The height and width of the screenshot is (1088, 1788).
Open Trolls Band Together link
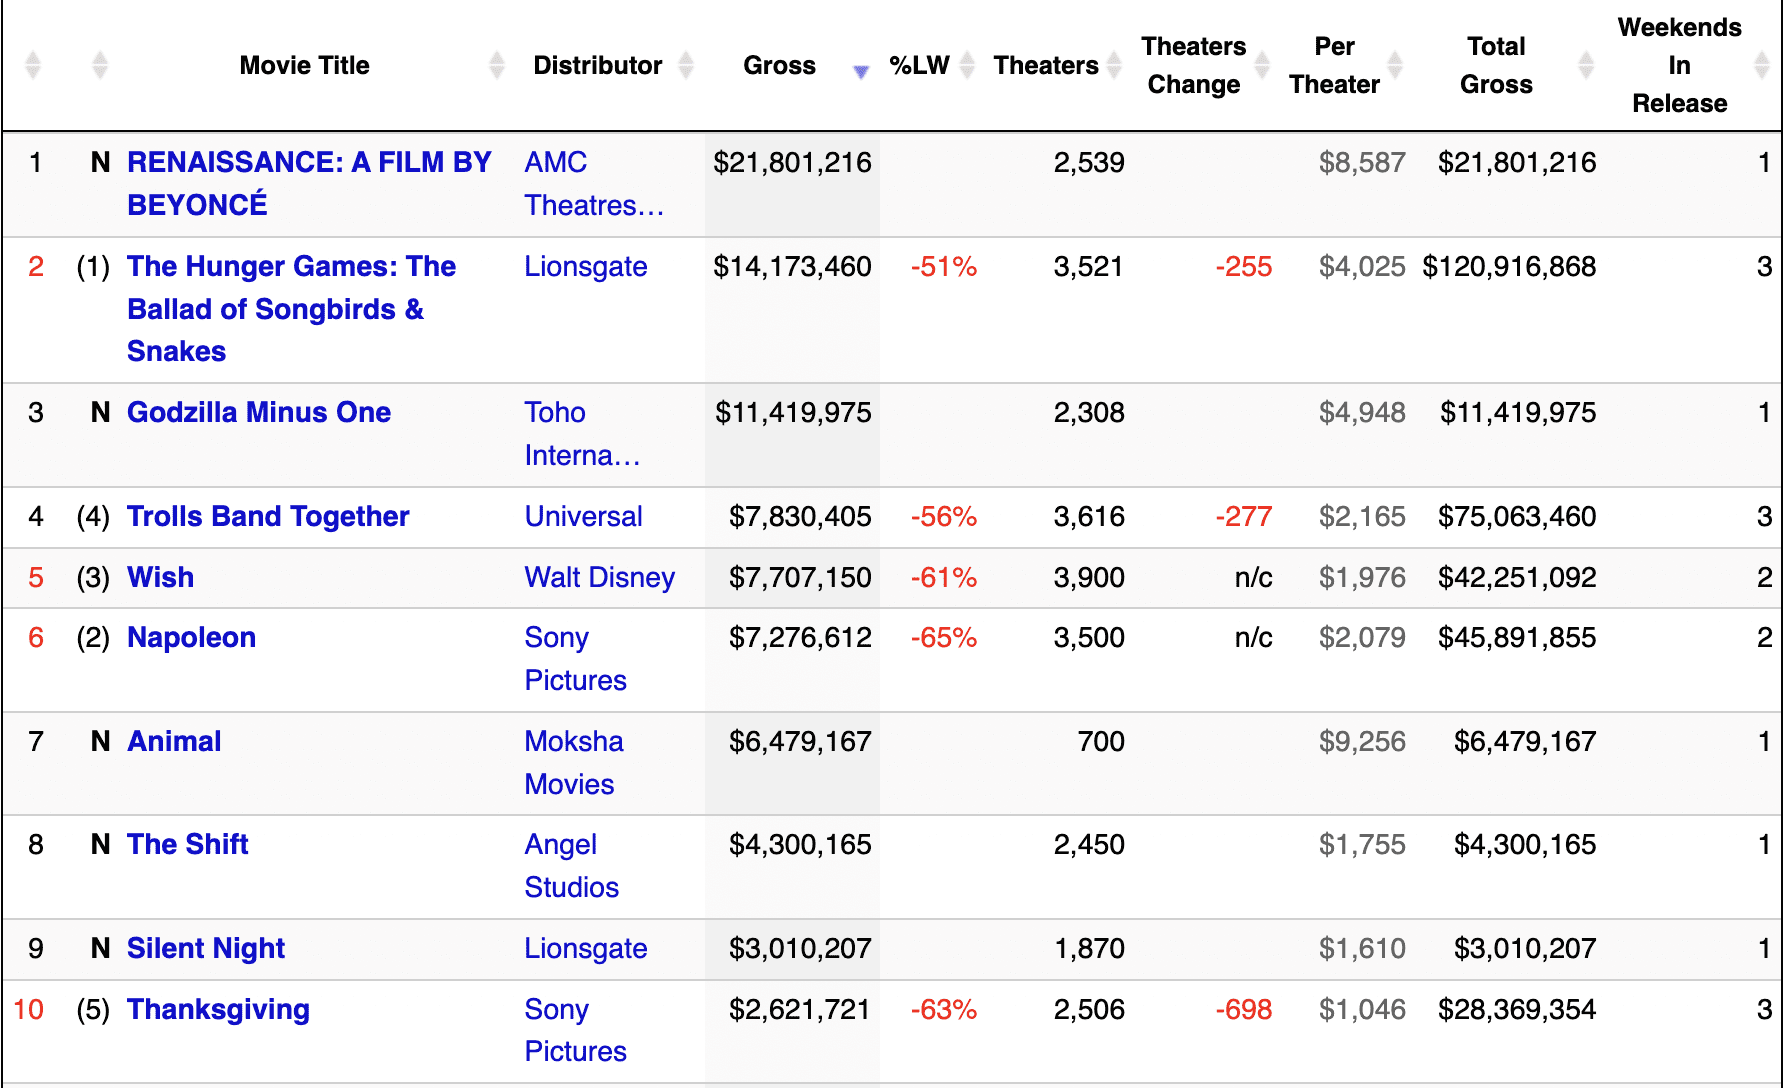pos(268,516)
